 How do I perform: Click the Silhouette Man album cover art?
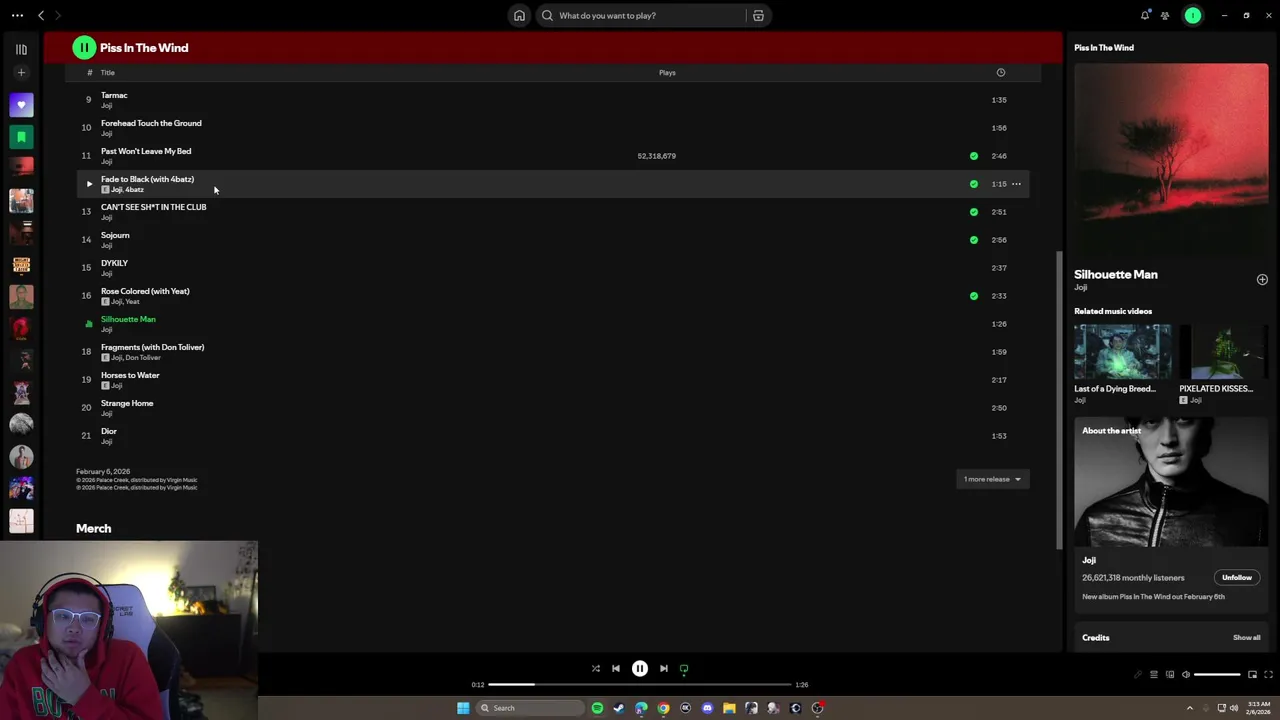click(x=1171, y=160)
